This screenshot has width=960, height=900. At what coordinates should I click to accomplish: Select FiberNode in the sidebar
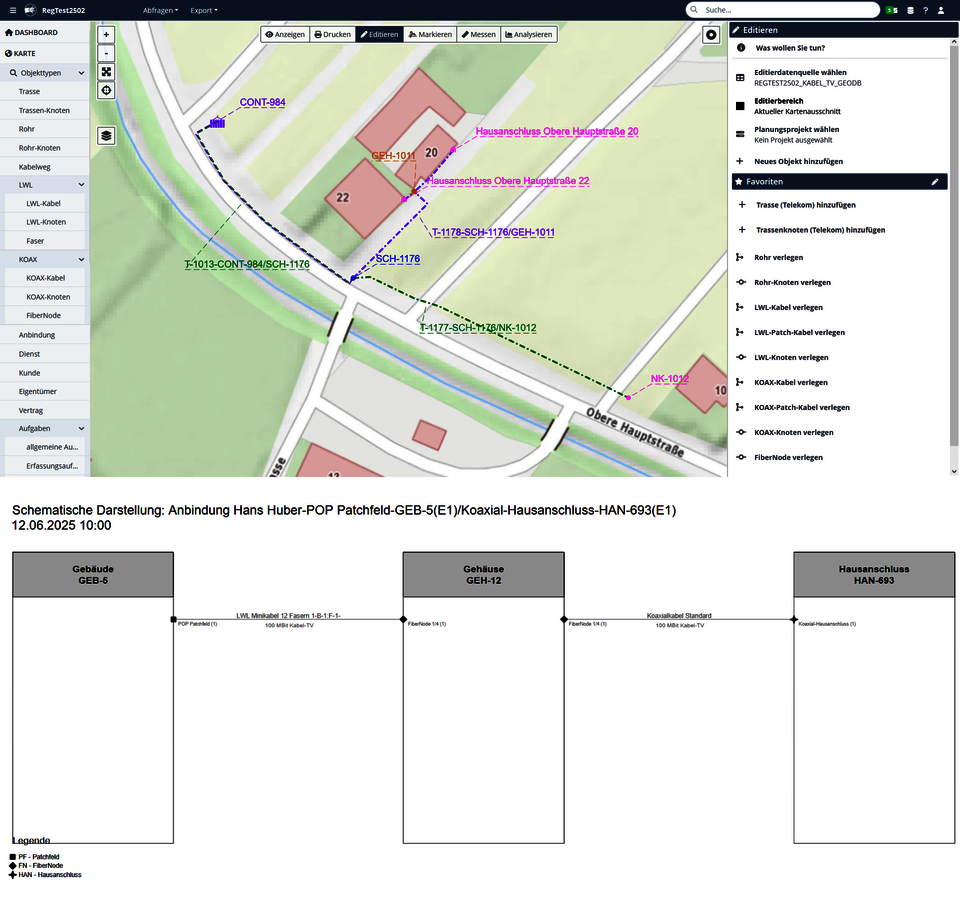pyautogui.click(x=44, y=315)
